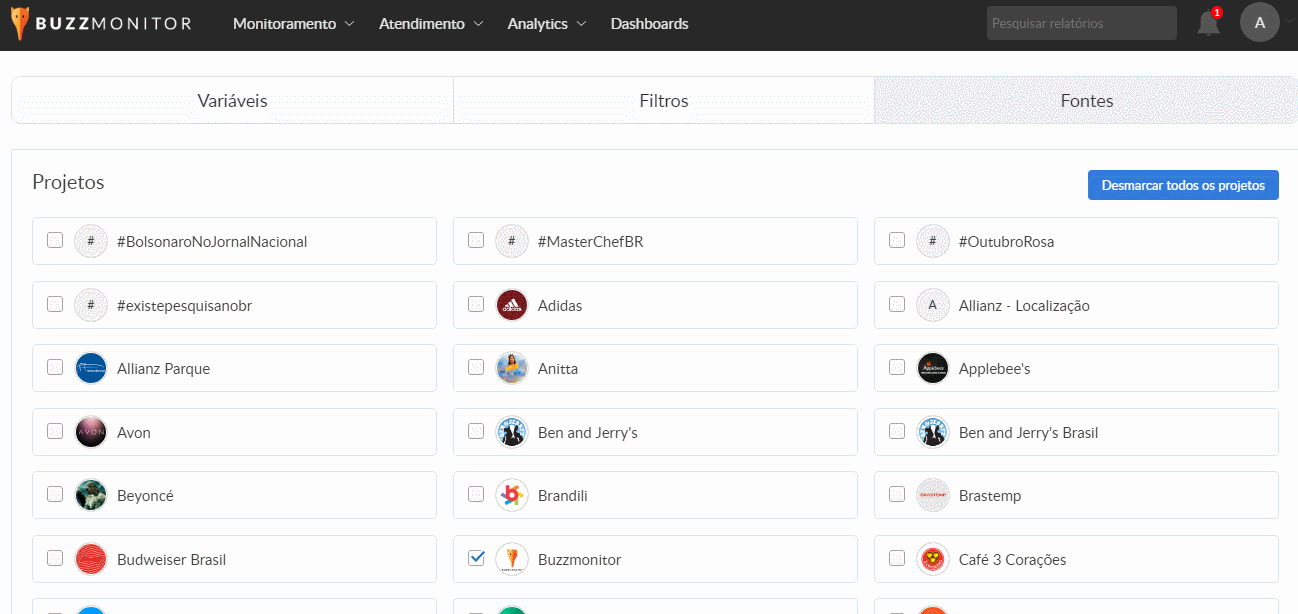This screenshot has width=1298, height=614.
Task: Click the Pesquisar relatórios search field
Action: click(1081, 23)
